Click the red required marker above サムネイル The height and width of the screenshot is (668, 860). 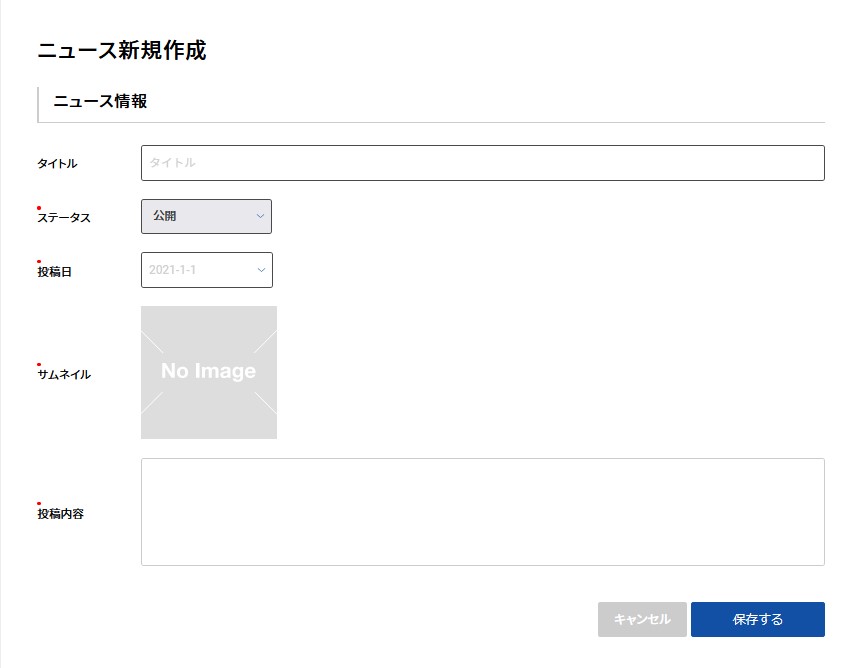pos(39,365)
